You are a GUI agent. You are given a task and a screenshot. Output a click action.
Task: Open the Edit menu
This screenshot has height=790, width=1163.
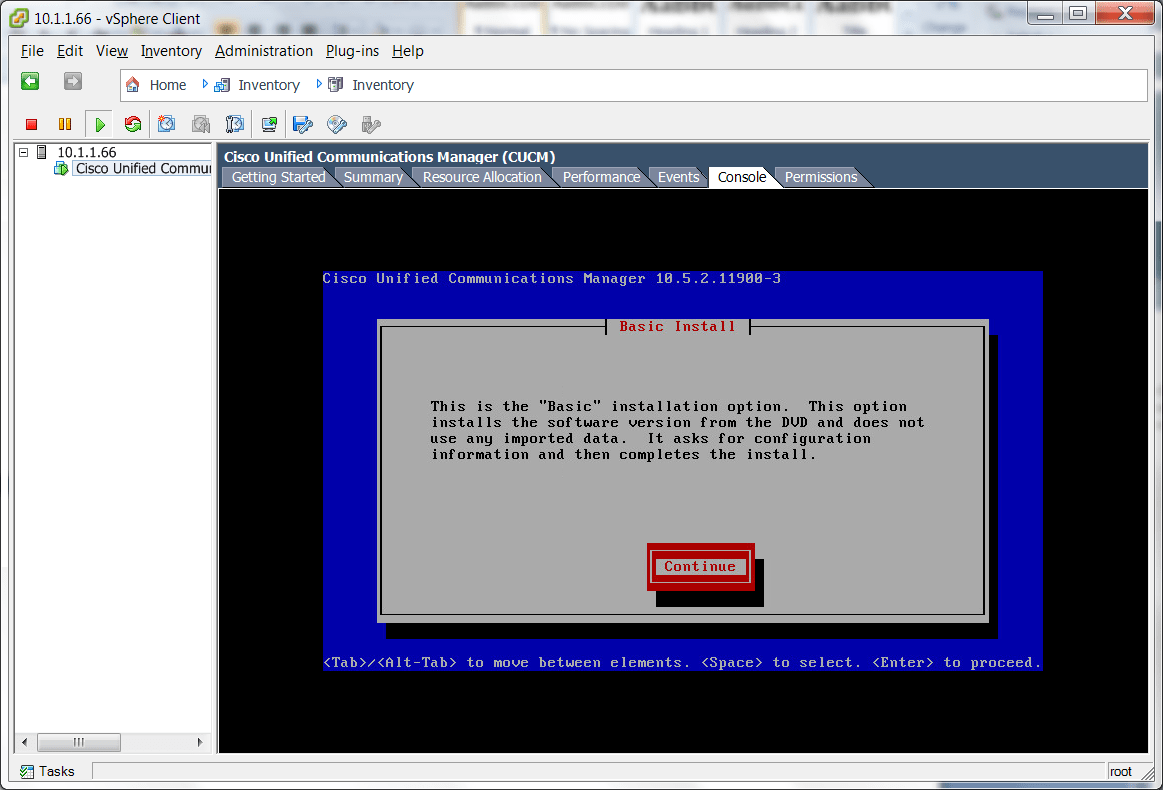tap(70, 51)
